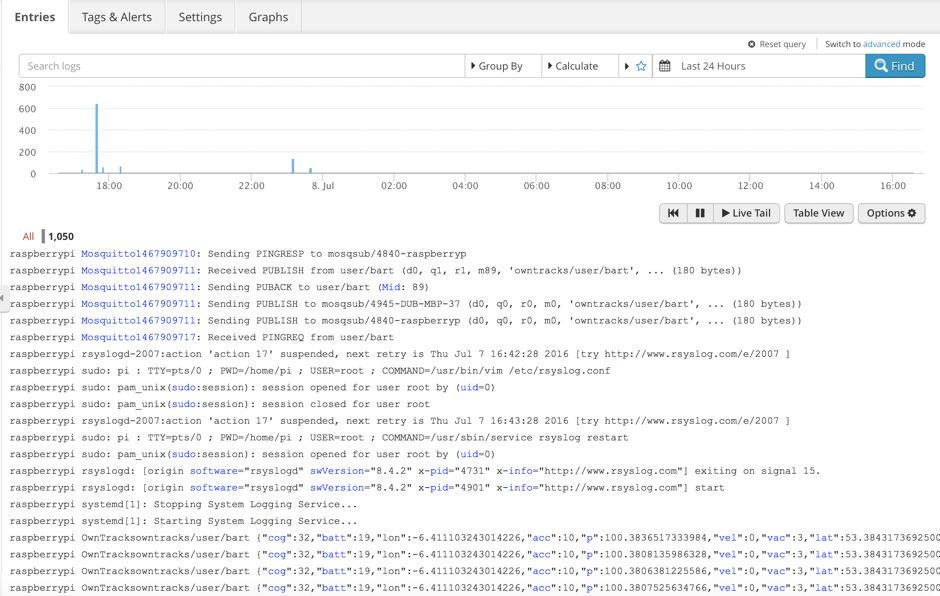This screenshot has height=596, width=940.
Task: Expand the left sidebar collapse arrow
Action: coord(3,298)
